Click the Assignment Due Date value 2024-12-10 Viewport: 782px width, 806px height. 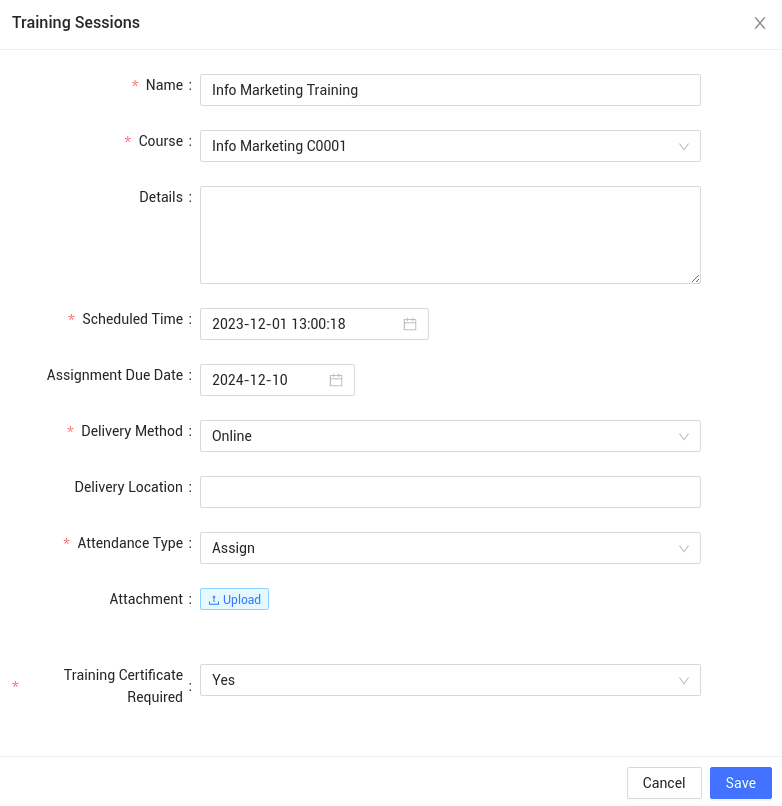250,380
